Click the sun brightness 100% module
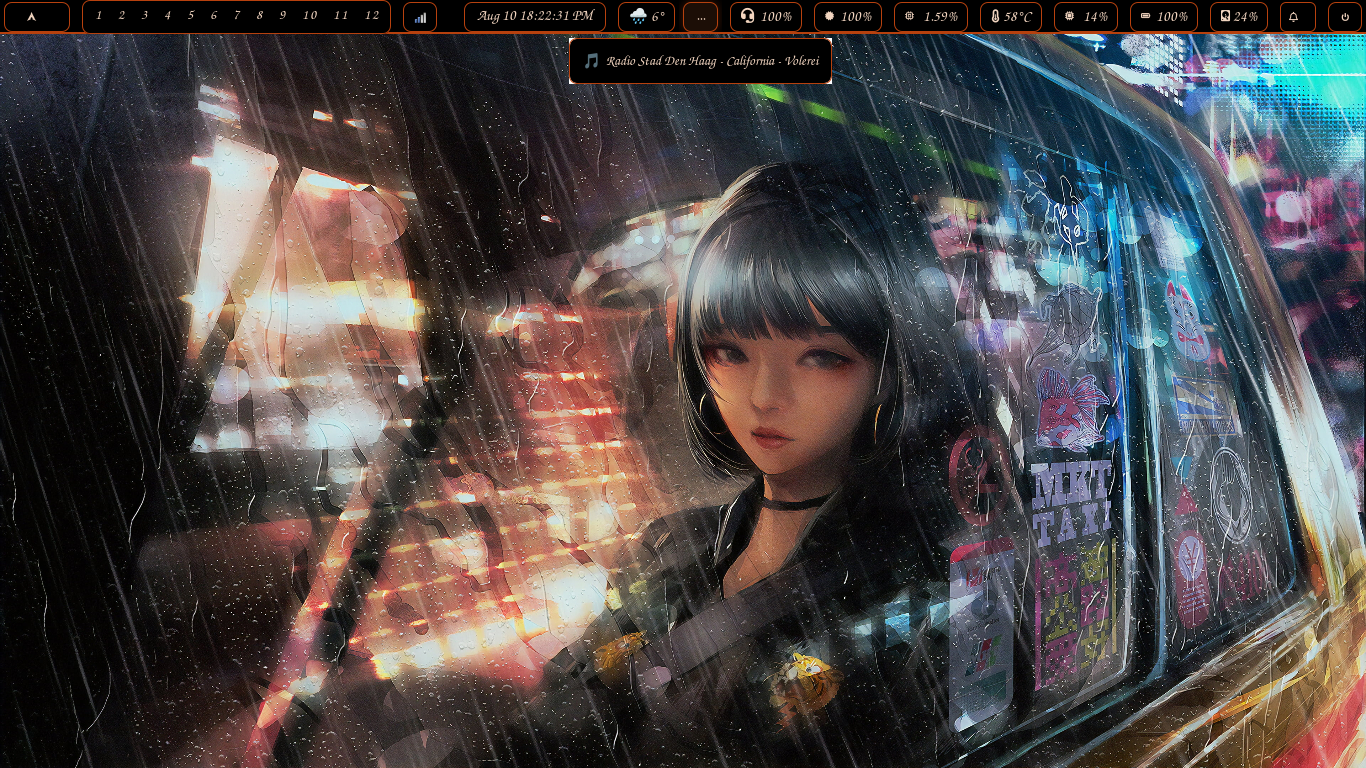Screen dimensions: 1366x768 848,17
